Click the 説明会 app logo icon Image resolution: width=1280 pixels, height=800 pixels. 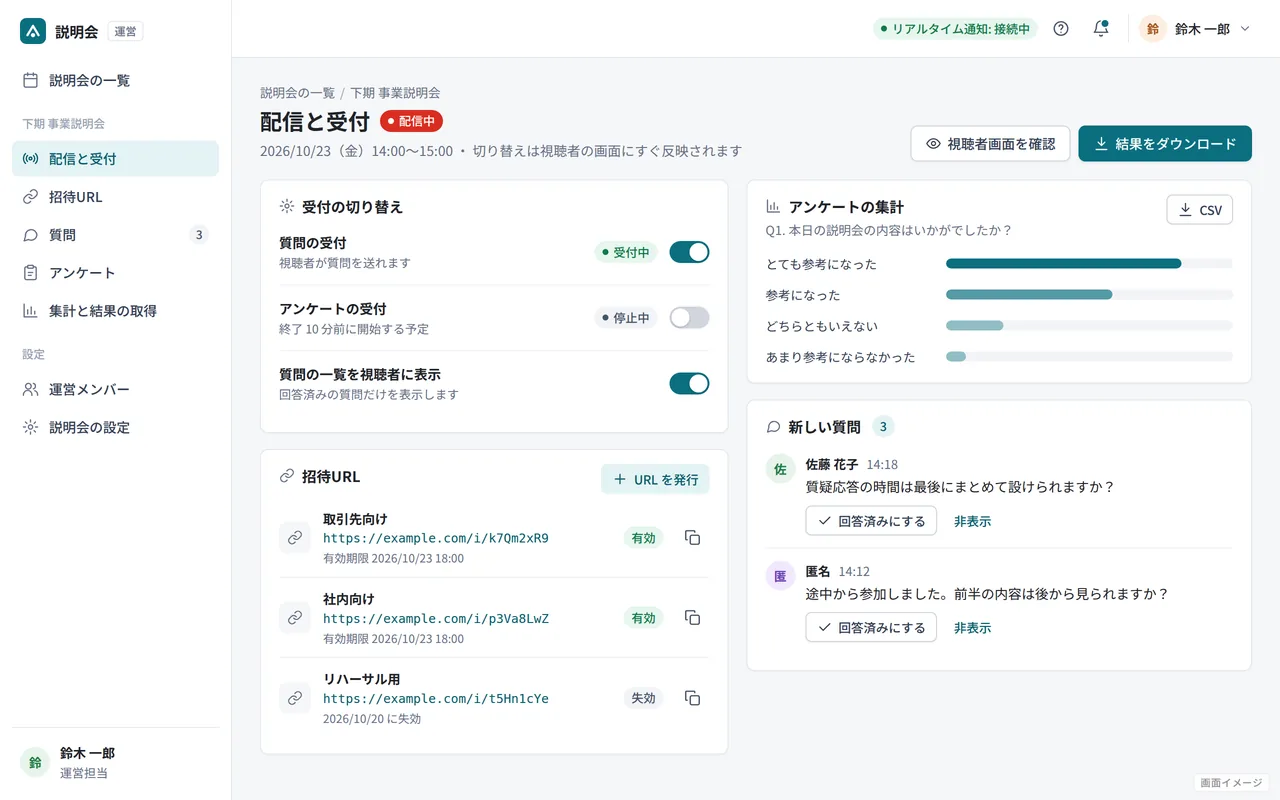click(x=33, y=31)
